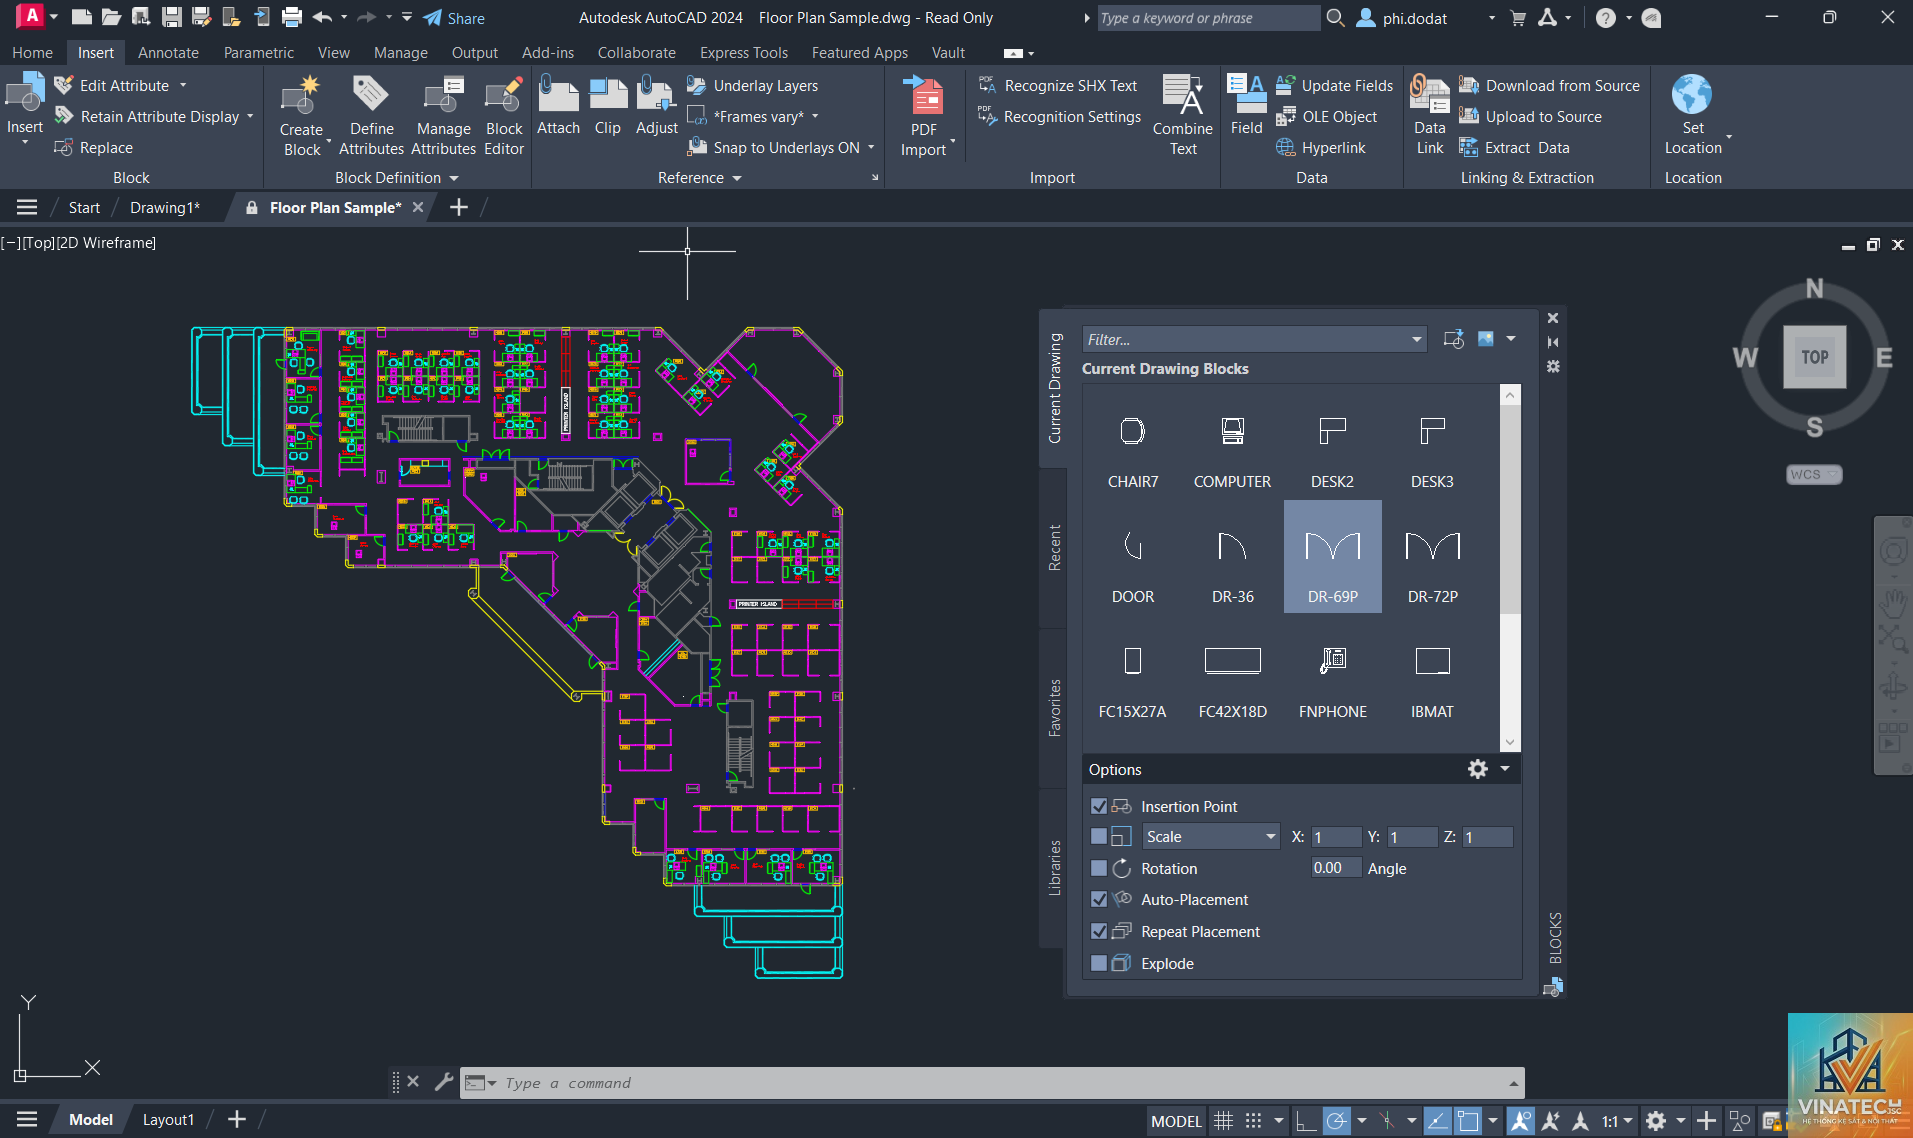
Task: Add a Hyperlink
Action: click(1321, 148)
